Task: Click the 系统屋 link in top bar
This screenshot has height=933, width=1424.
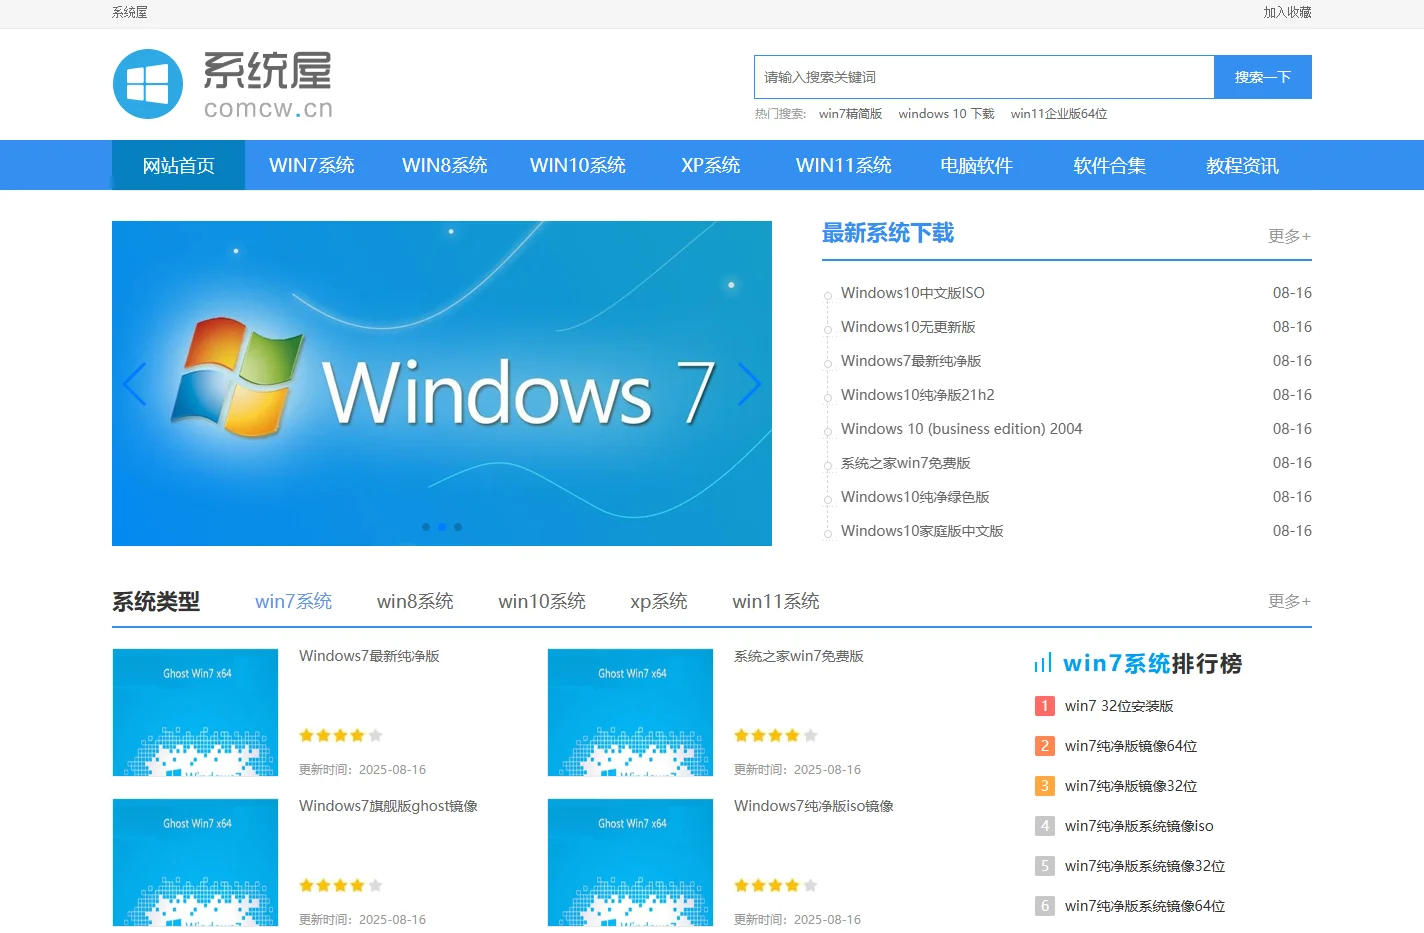Action: 130,13
